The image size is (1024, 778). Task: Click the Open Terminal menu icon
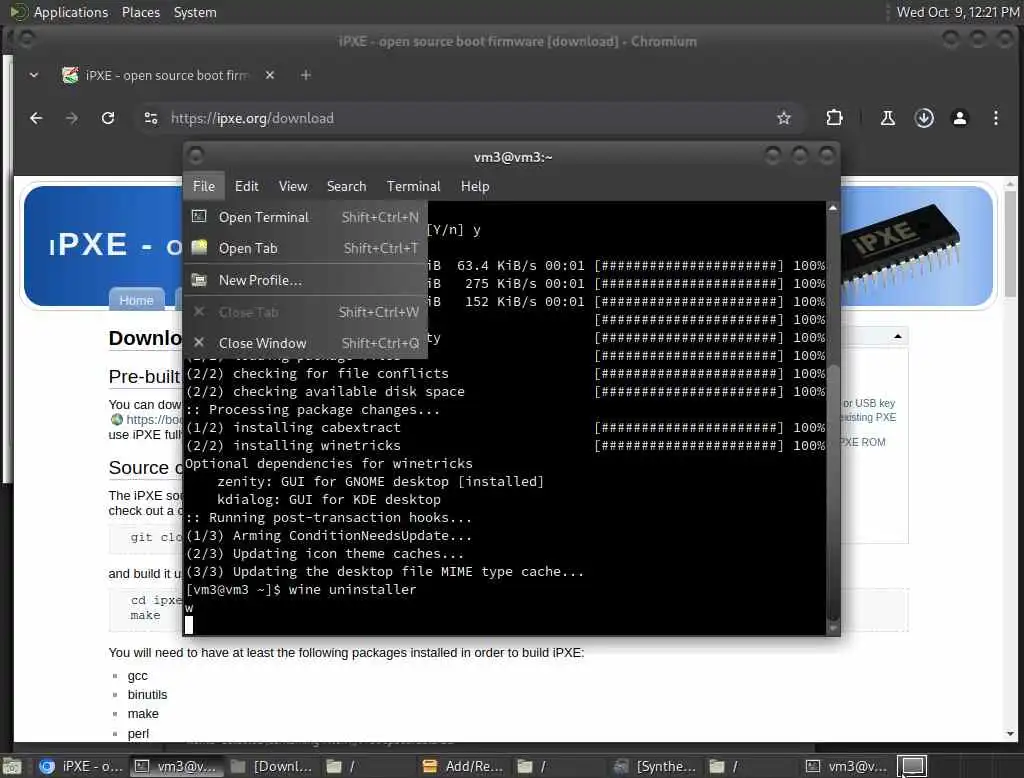[x=199, y=216]
